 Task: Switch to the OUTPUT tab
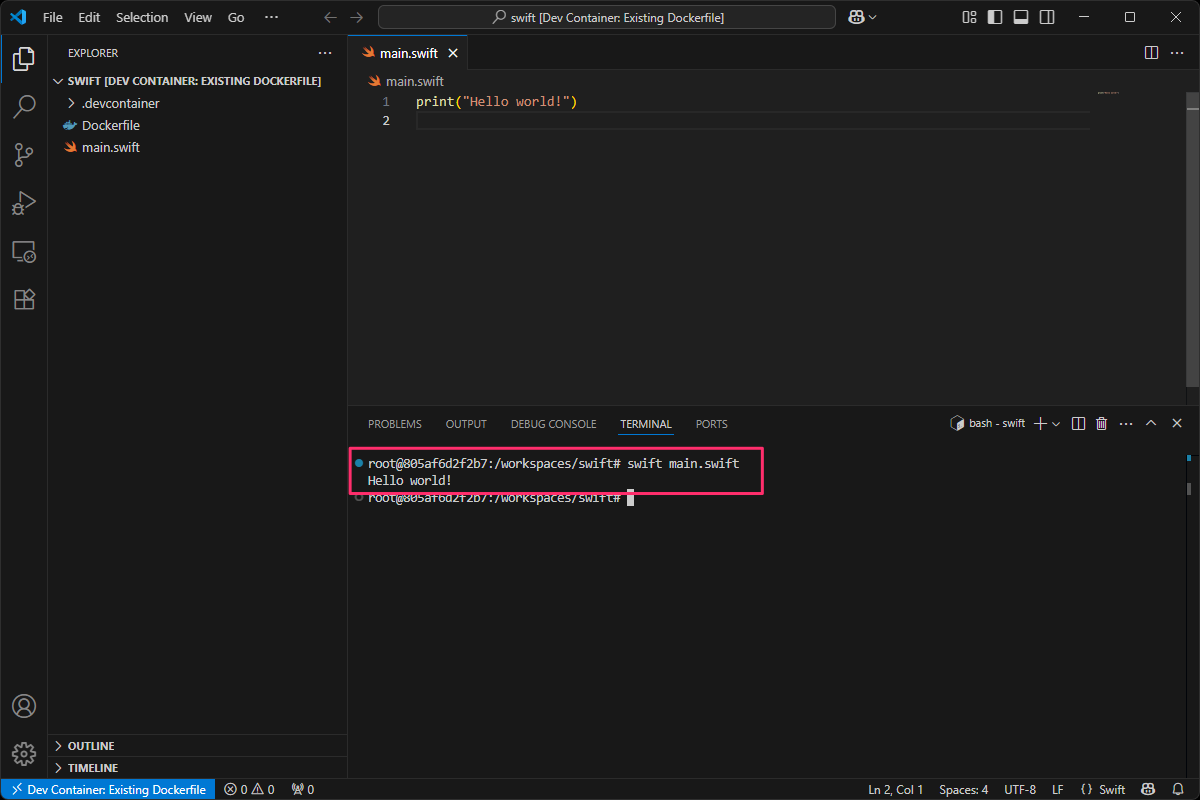point(466,424)
